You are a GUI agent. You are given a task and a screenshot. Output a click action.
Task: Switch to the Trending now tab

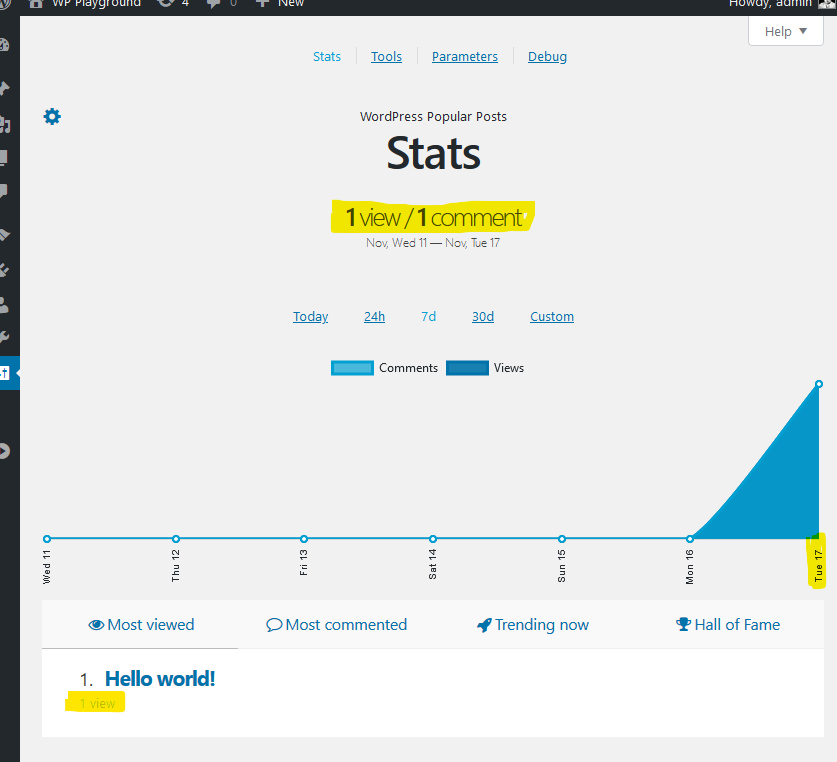(532, 624)
